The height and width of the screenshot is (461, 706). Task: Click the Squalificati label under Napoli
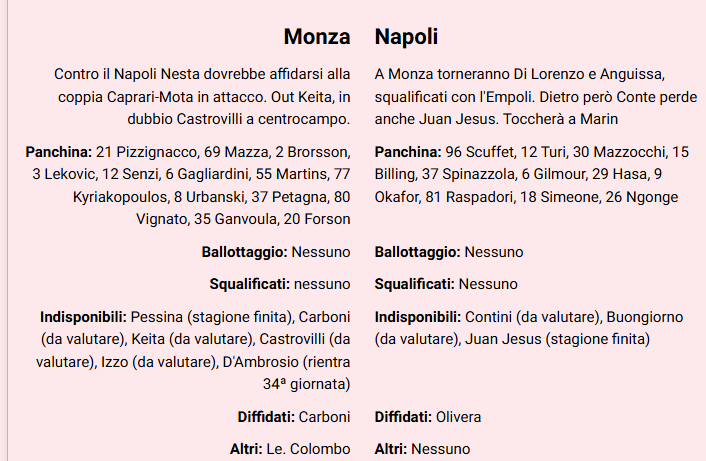point(415,284)
